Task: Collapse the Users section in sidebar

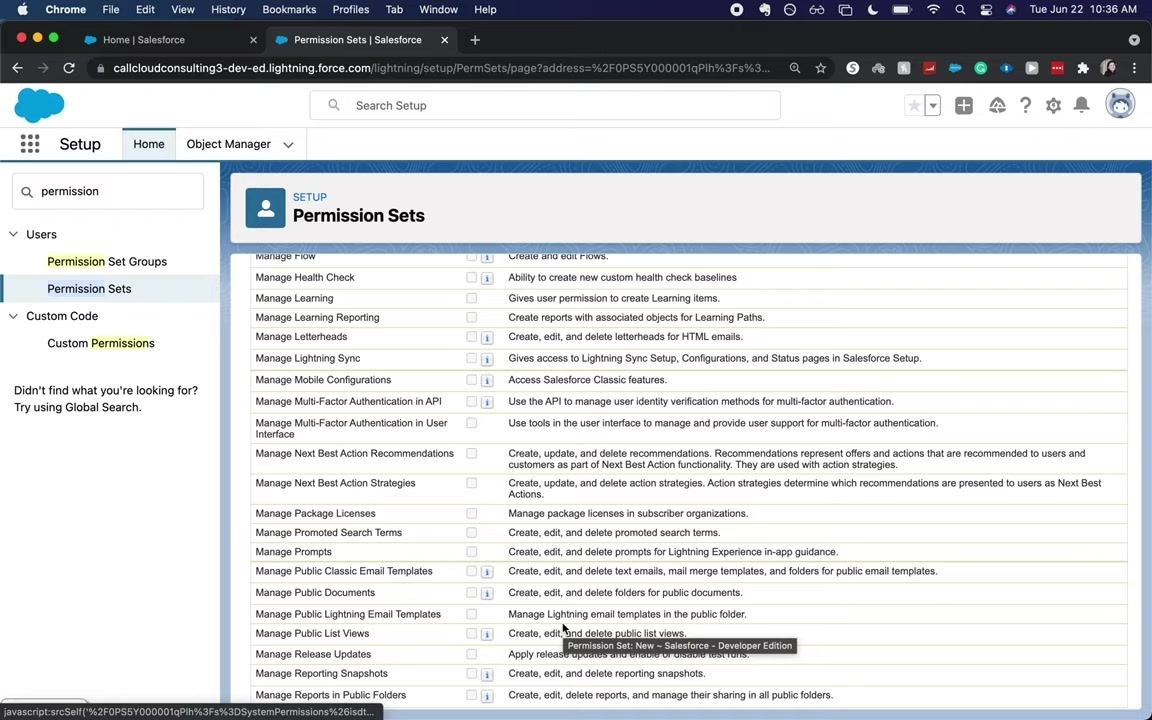Action: (13, 234)
